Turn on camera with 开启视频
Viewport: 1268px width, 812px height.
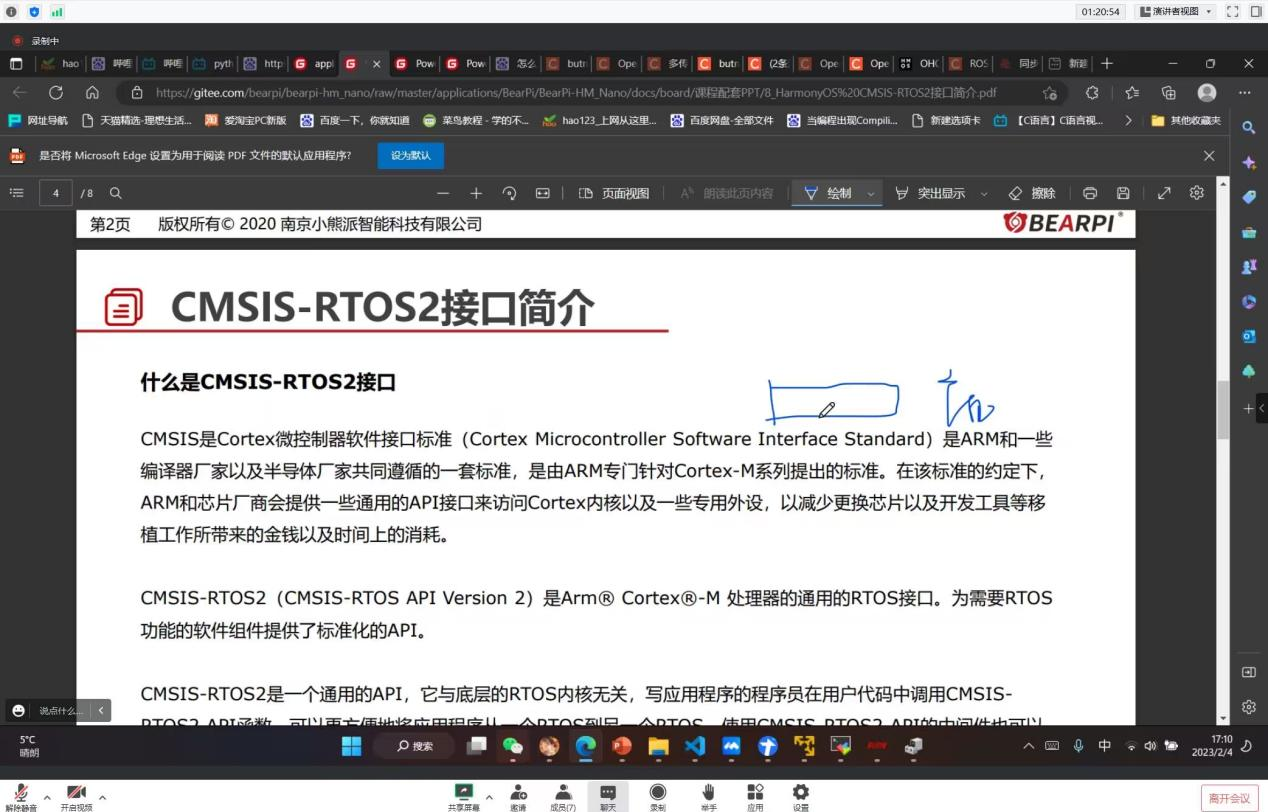click(x=75, y=793)
